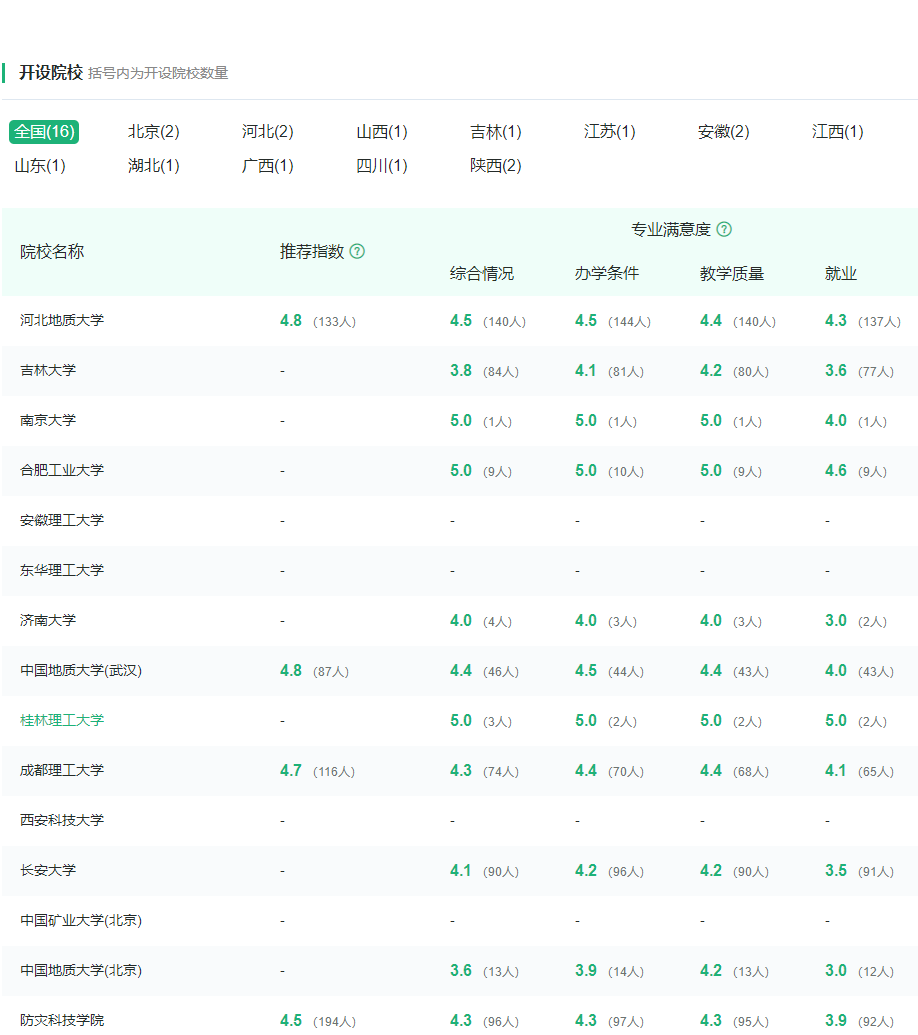The height and width of the screenshot is (1035, 918).
Task: Click the 开设院校 section title
Action: tap(51, 72)
